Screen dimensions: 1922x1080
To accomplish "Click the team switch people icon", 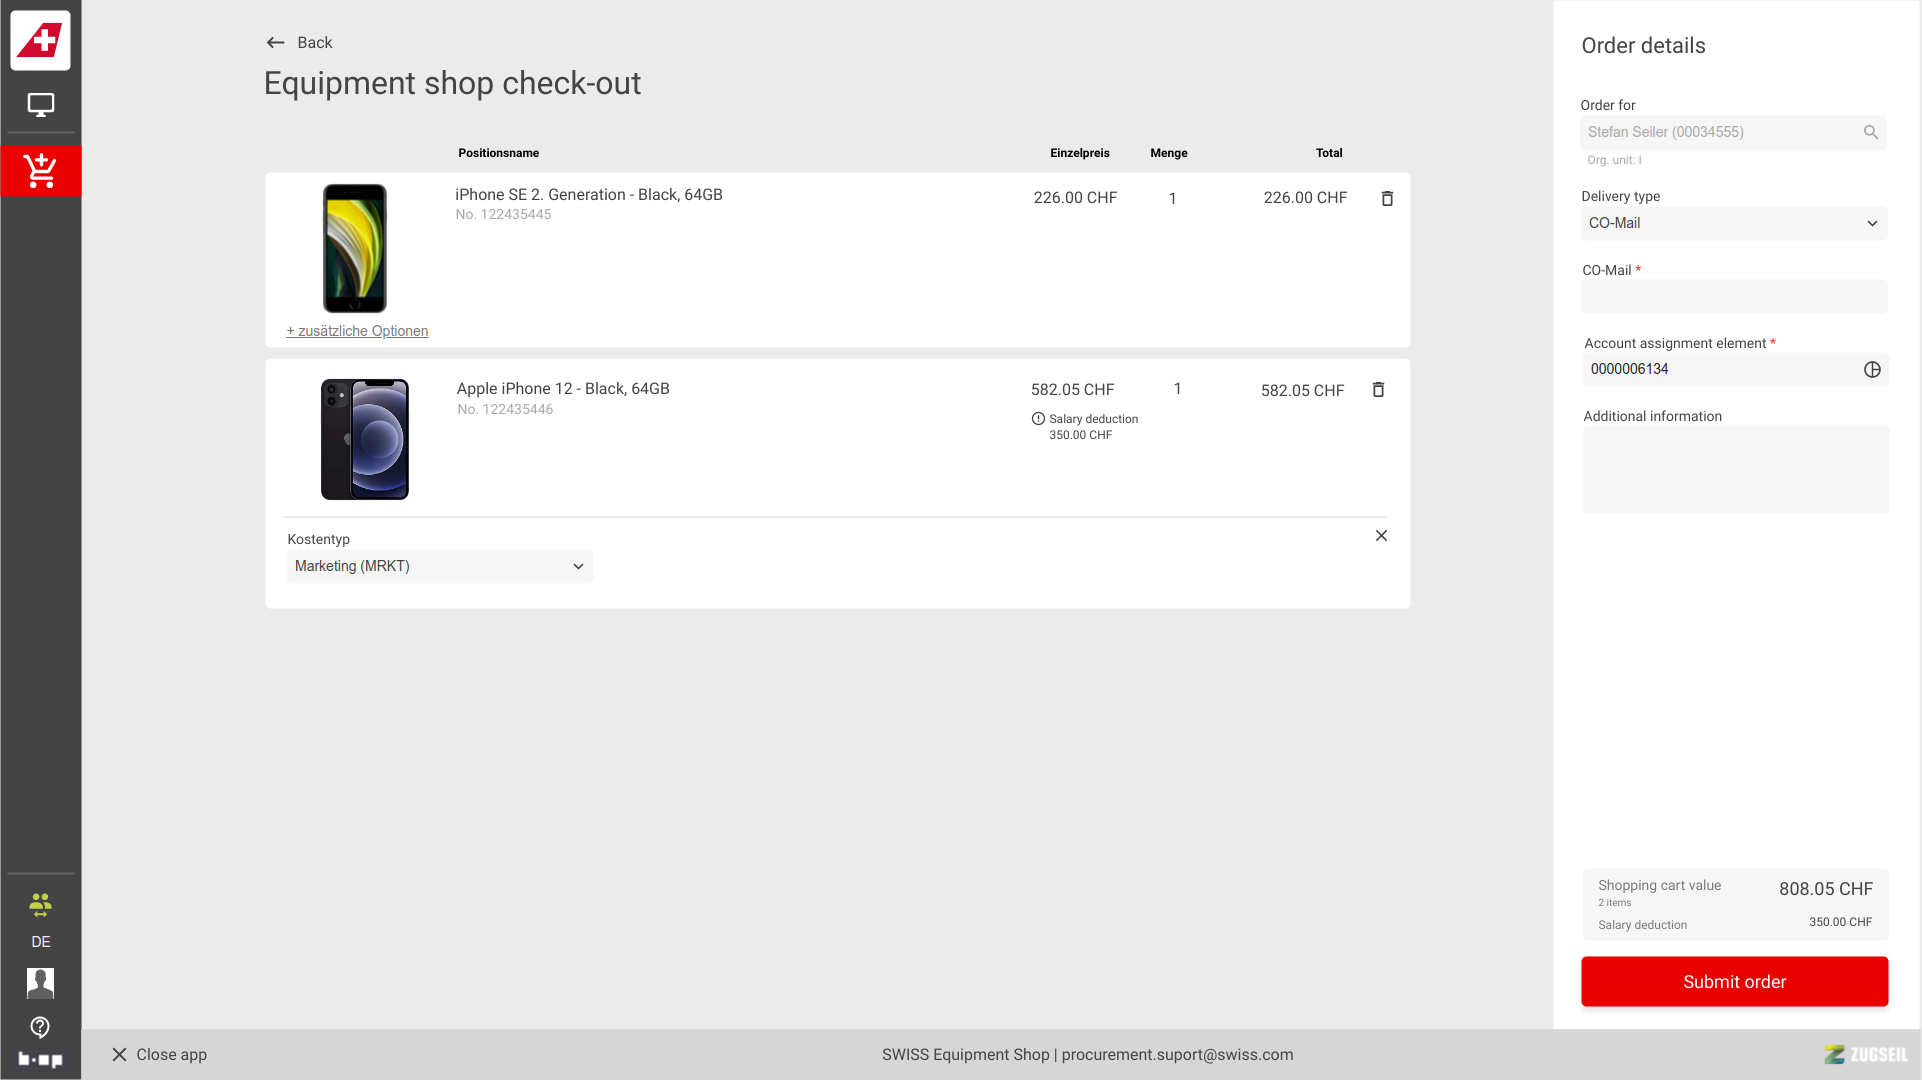I will (40, 906).
